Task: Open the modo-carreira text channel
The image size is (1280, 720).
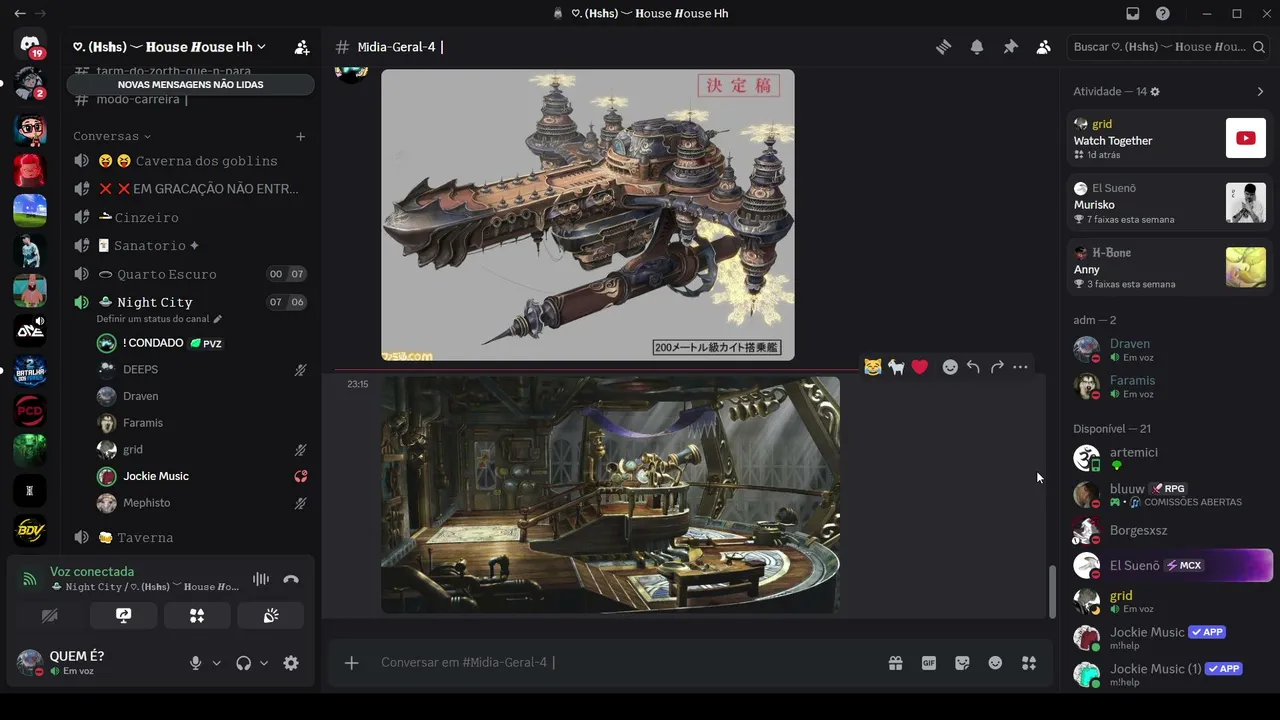Action: [x=190, y=100]
